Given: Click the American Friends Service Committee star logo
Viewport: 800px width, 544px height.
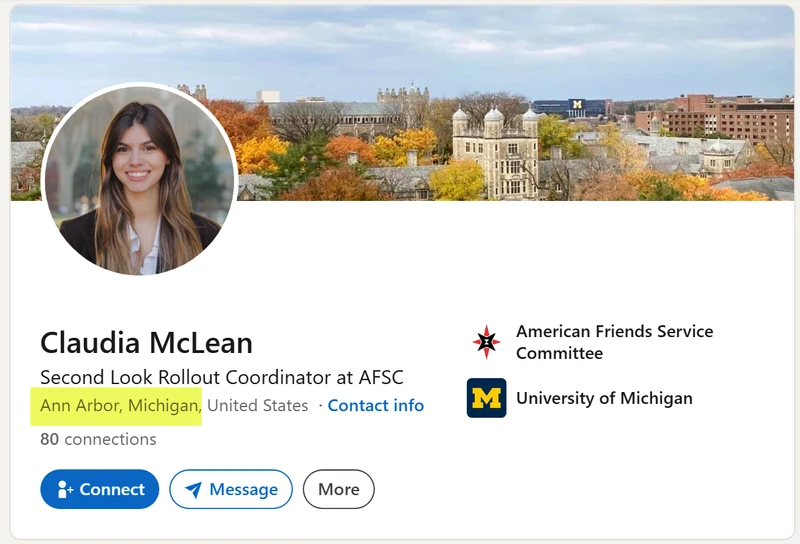Looking at the screenshot, I should 486,342.
